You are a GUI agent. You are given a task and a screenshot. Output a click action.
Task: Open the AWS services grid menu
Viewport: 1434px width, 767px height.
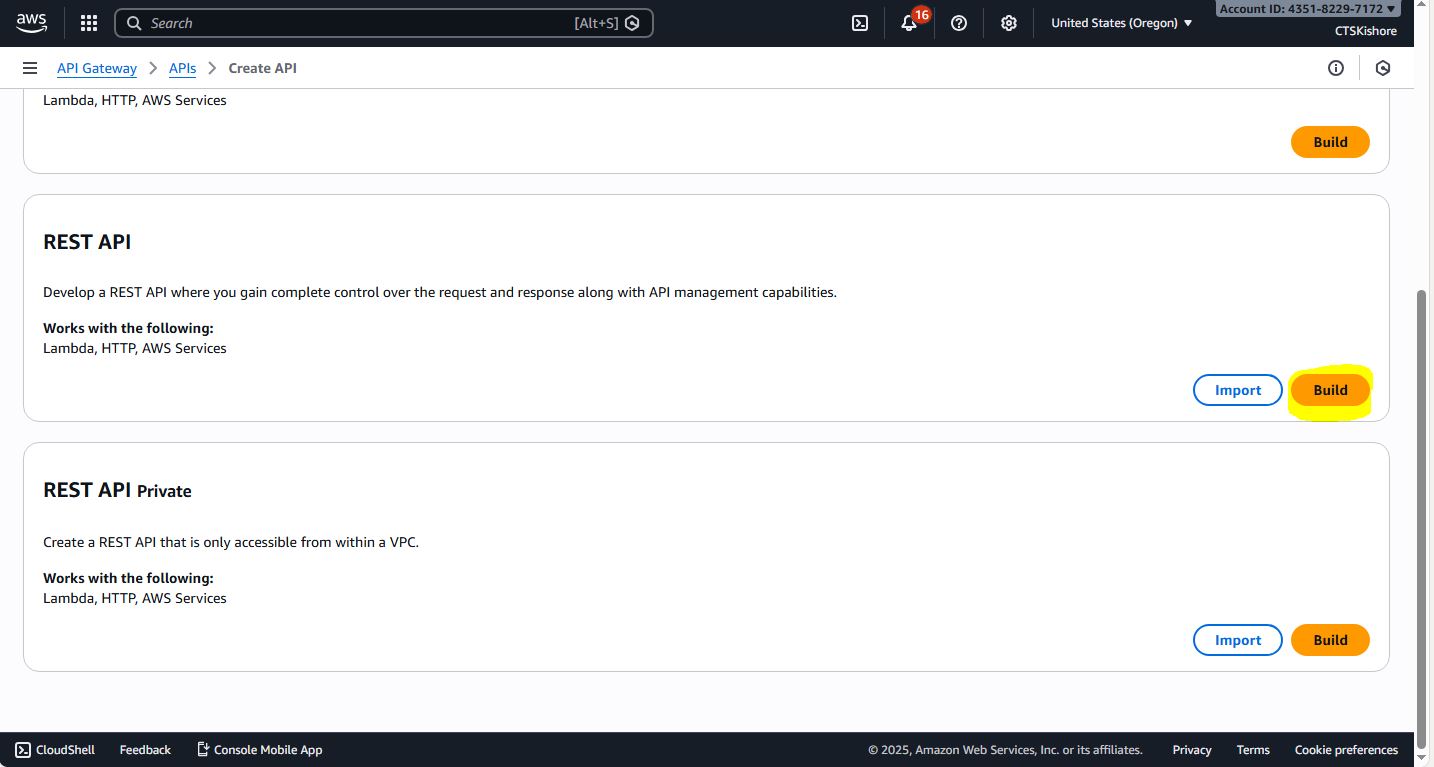click(x=89, y=23)
